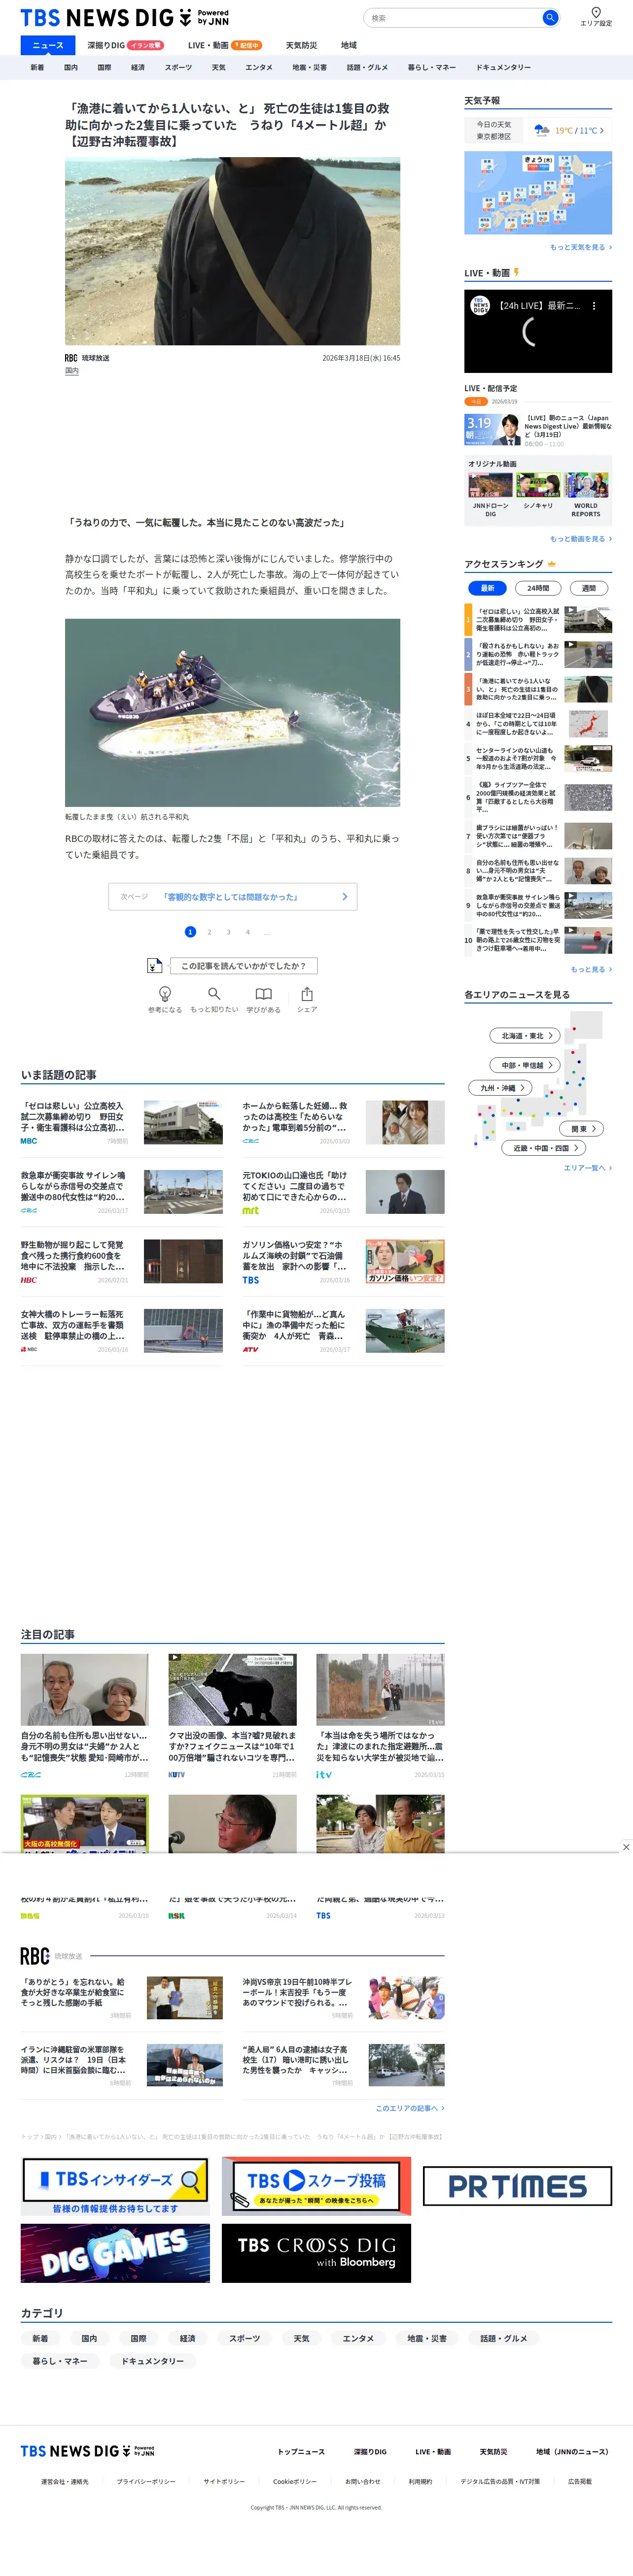The height and width of the screenshot is (2576, 633).
Task: Click the weather icon beside 19°C / 11°C
Action: point(542,130)
